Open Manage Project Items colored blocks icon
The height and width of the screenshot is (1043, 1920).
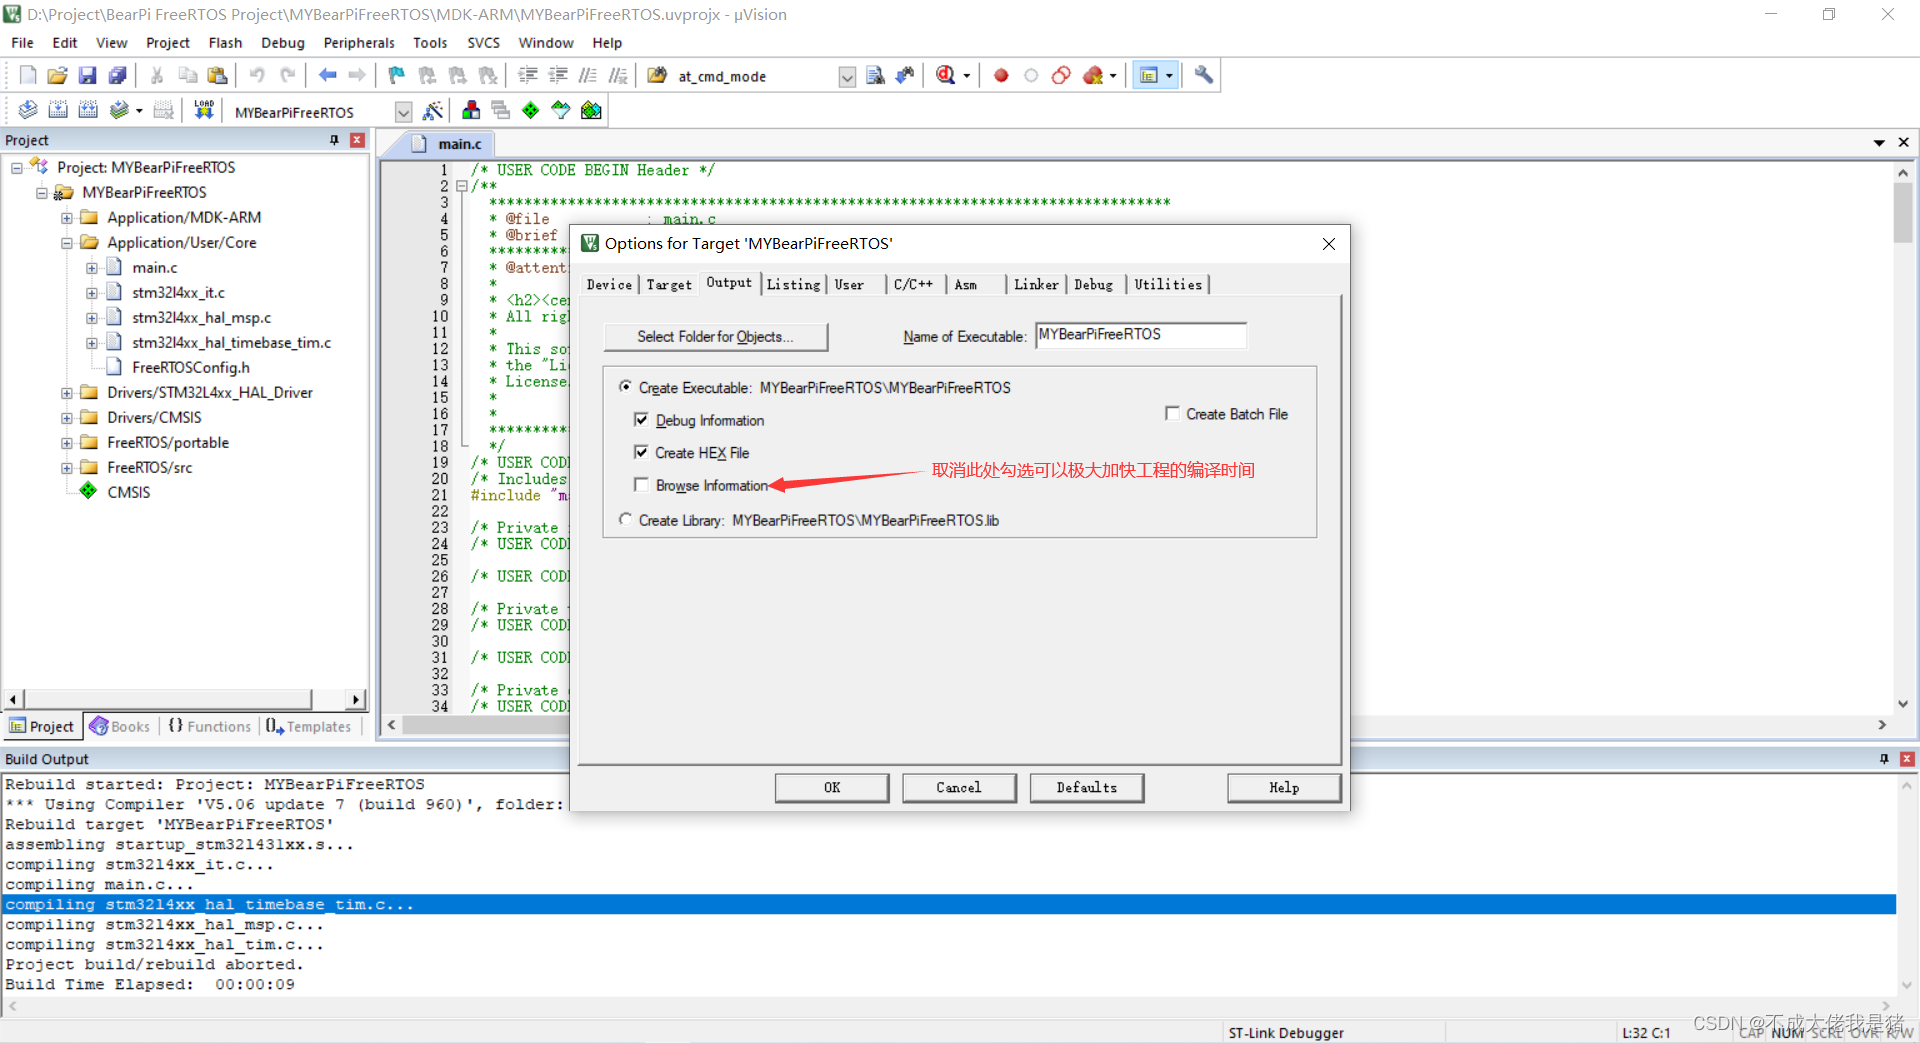[x=471, y=110]
